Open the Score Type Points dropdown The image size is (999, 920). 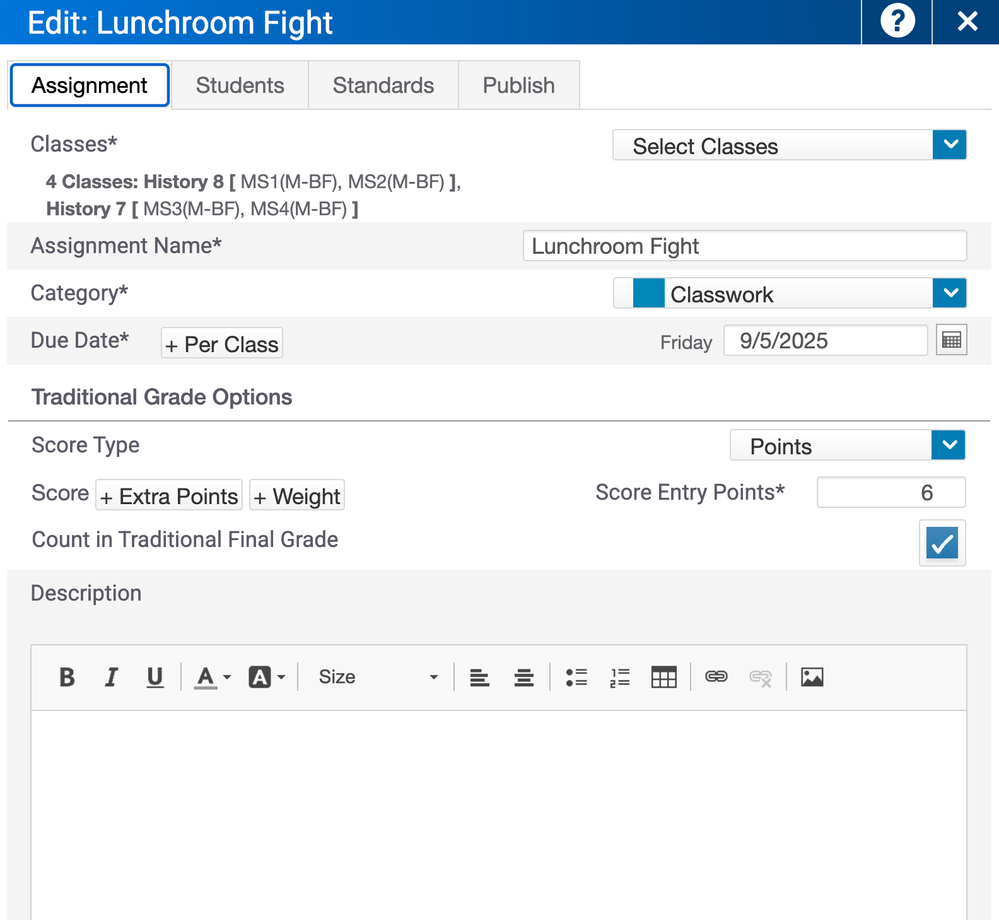(847, 446)
